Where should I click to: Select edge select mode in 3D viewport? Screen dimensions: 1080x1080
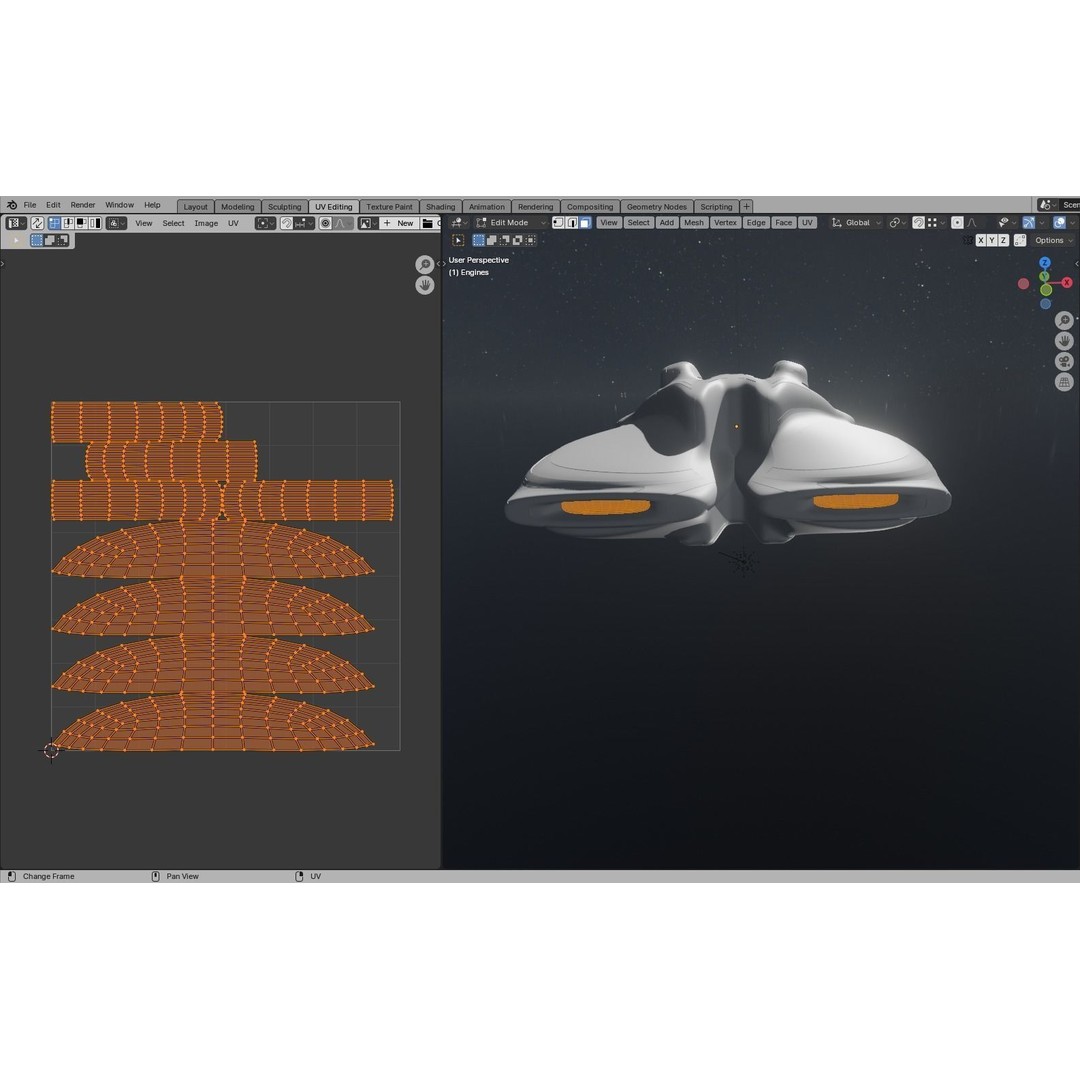click(572, 222)
